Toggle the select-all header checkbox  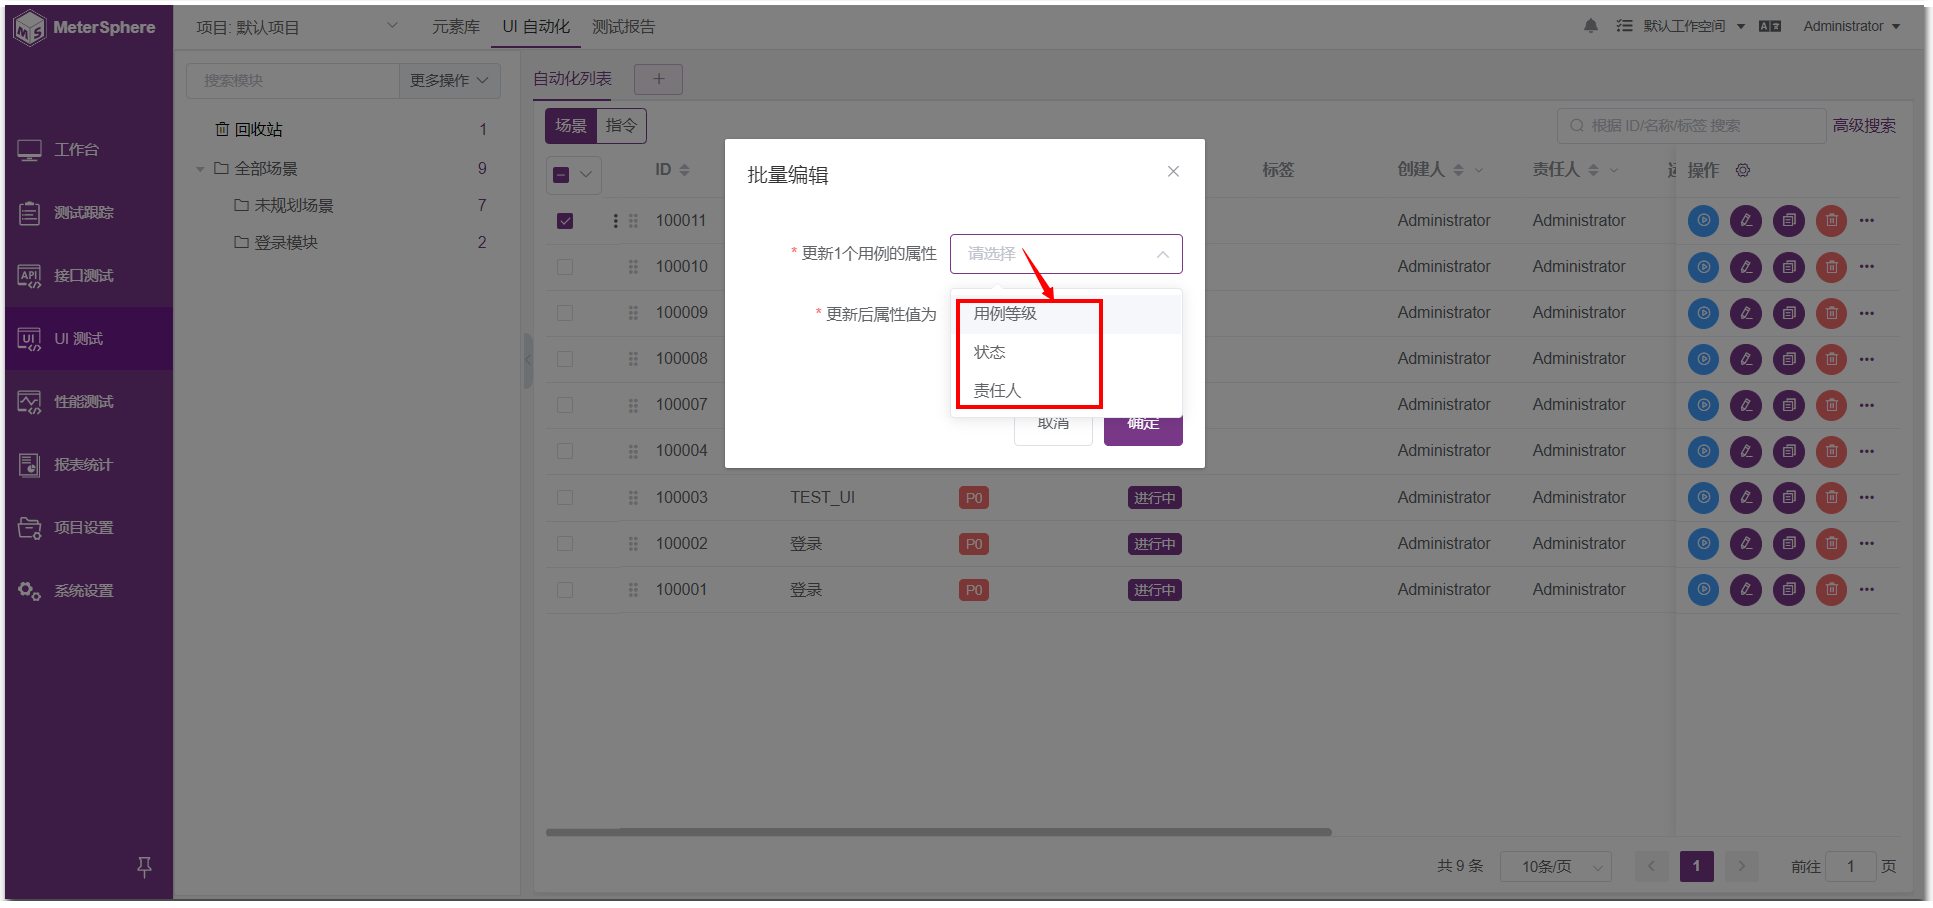click(x=561, y=175)
